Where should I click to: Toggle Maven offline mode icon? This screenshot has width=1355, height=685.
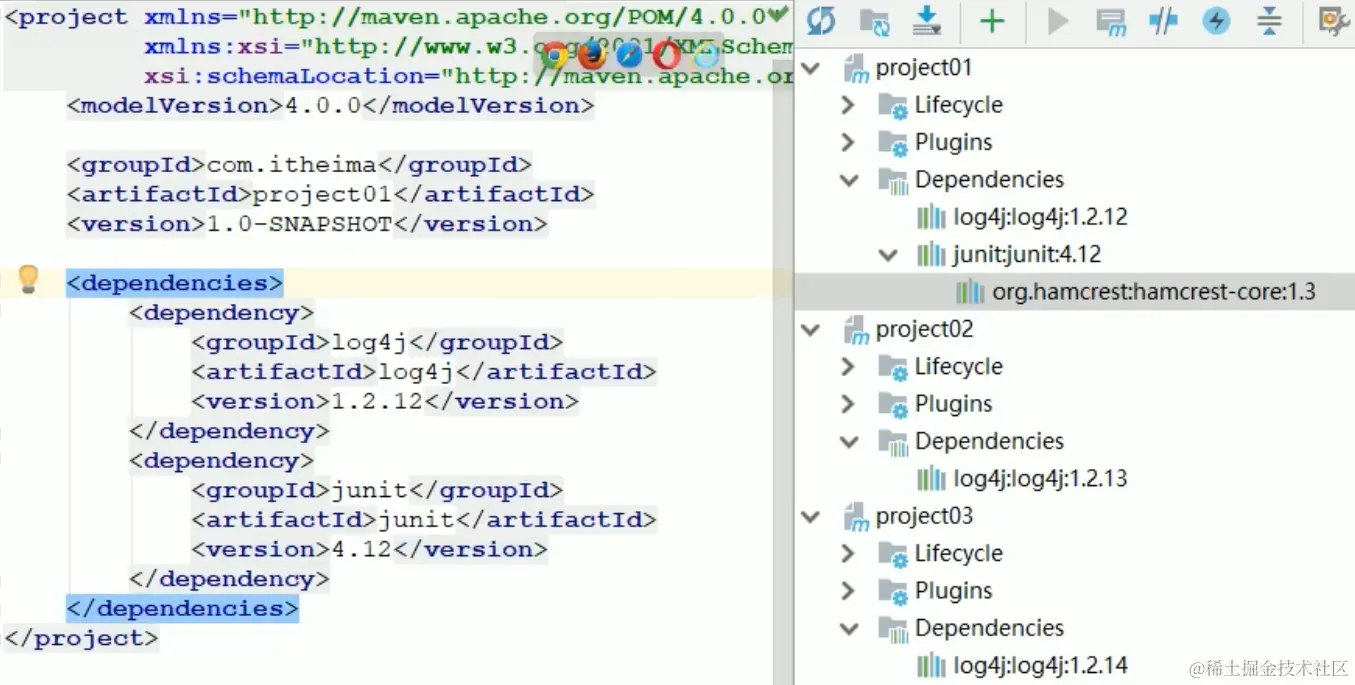coord(1163,21)
